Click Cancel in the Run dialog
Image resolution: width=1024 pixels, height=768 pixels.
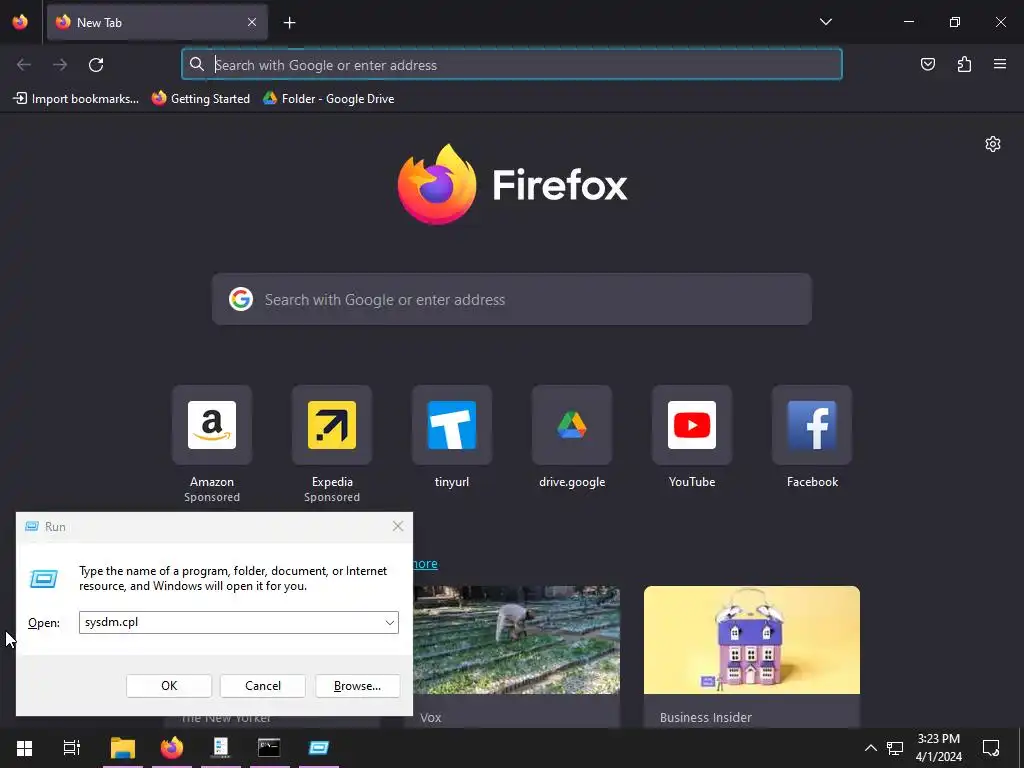(x=263, y=686)
